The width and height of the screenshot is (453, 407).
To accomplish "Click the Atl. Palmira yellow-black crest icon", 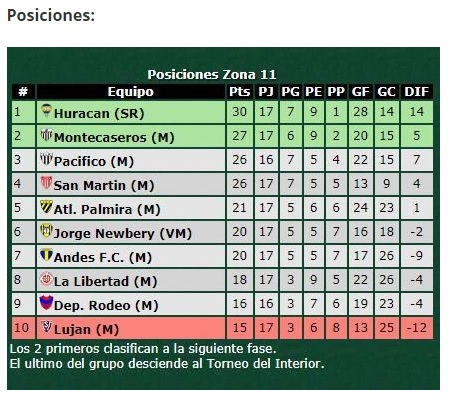I will coord(46,207).
